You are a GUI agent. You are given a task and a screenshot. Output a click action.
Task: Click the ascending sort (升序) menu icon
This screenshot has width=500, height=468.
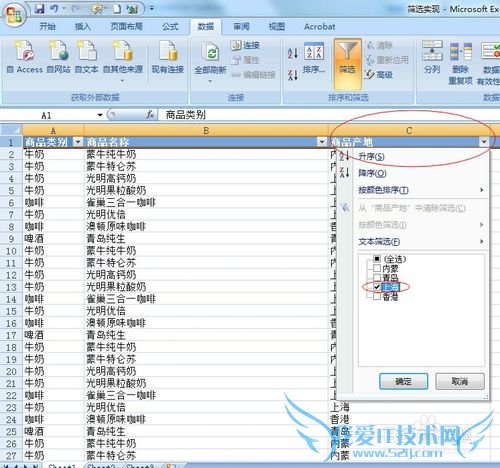[x=344, y=156]
